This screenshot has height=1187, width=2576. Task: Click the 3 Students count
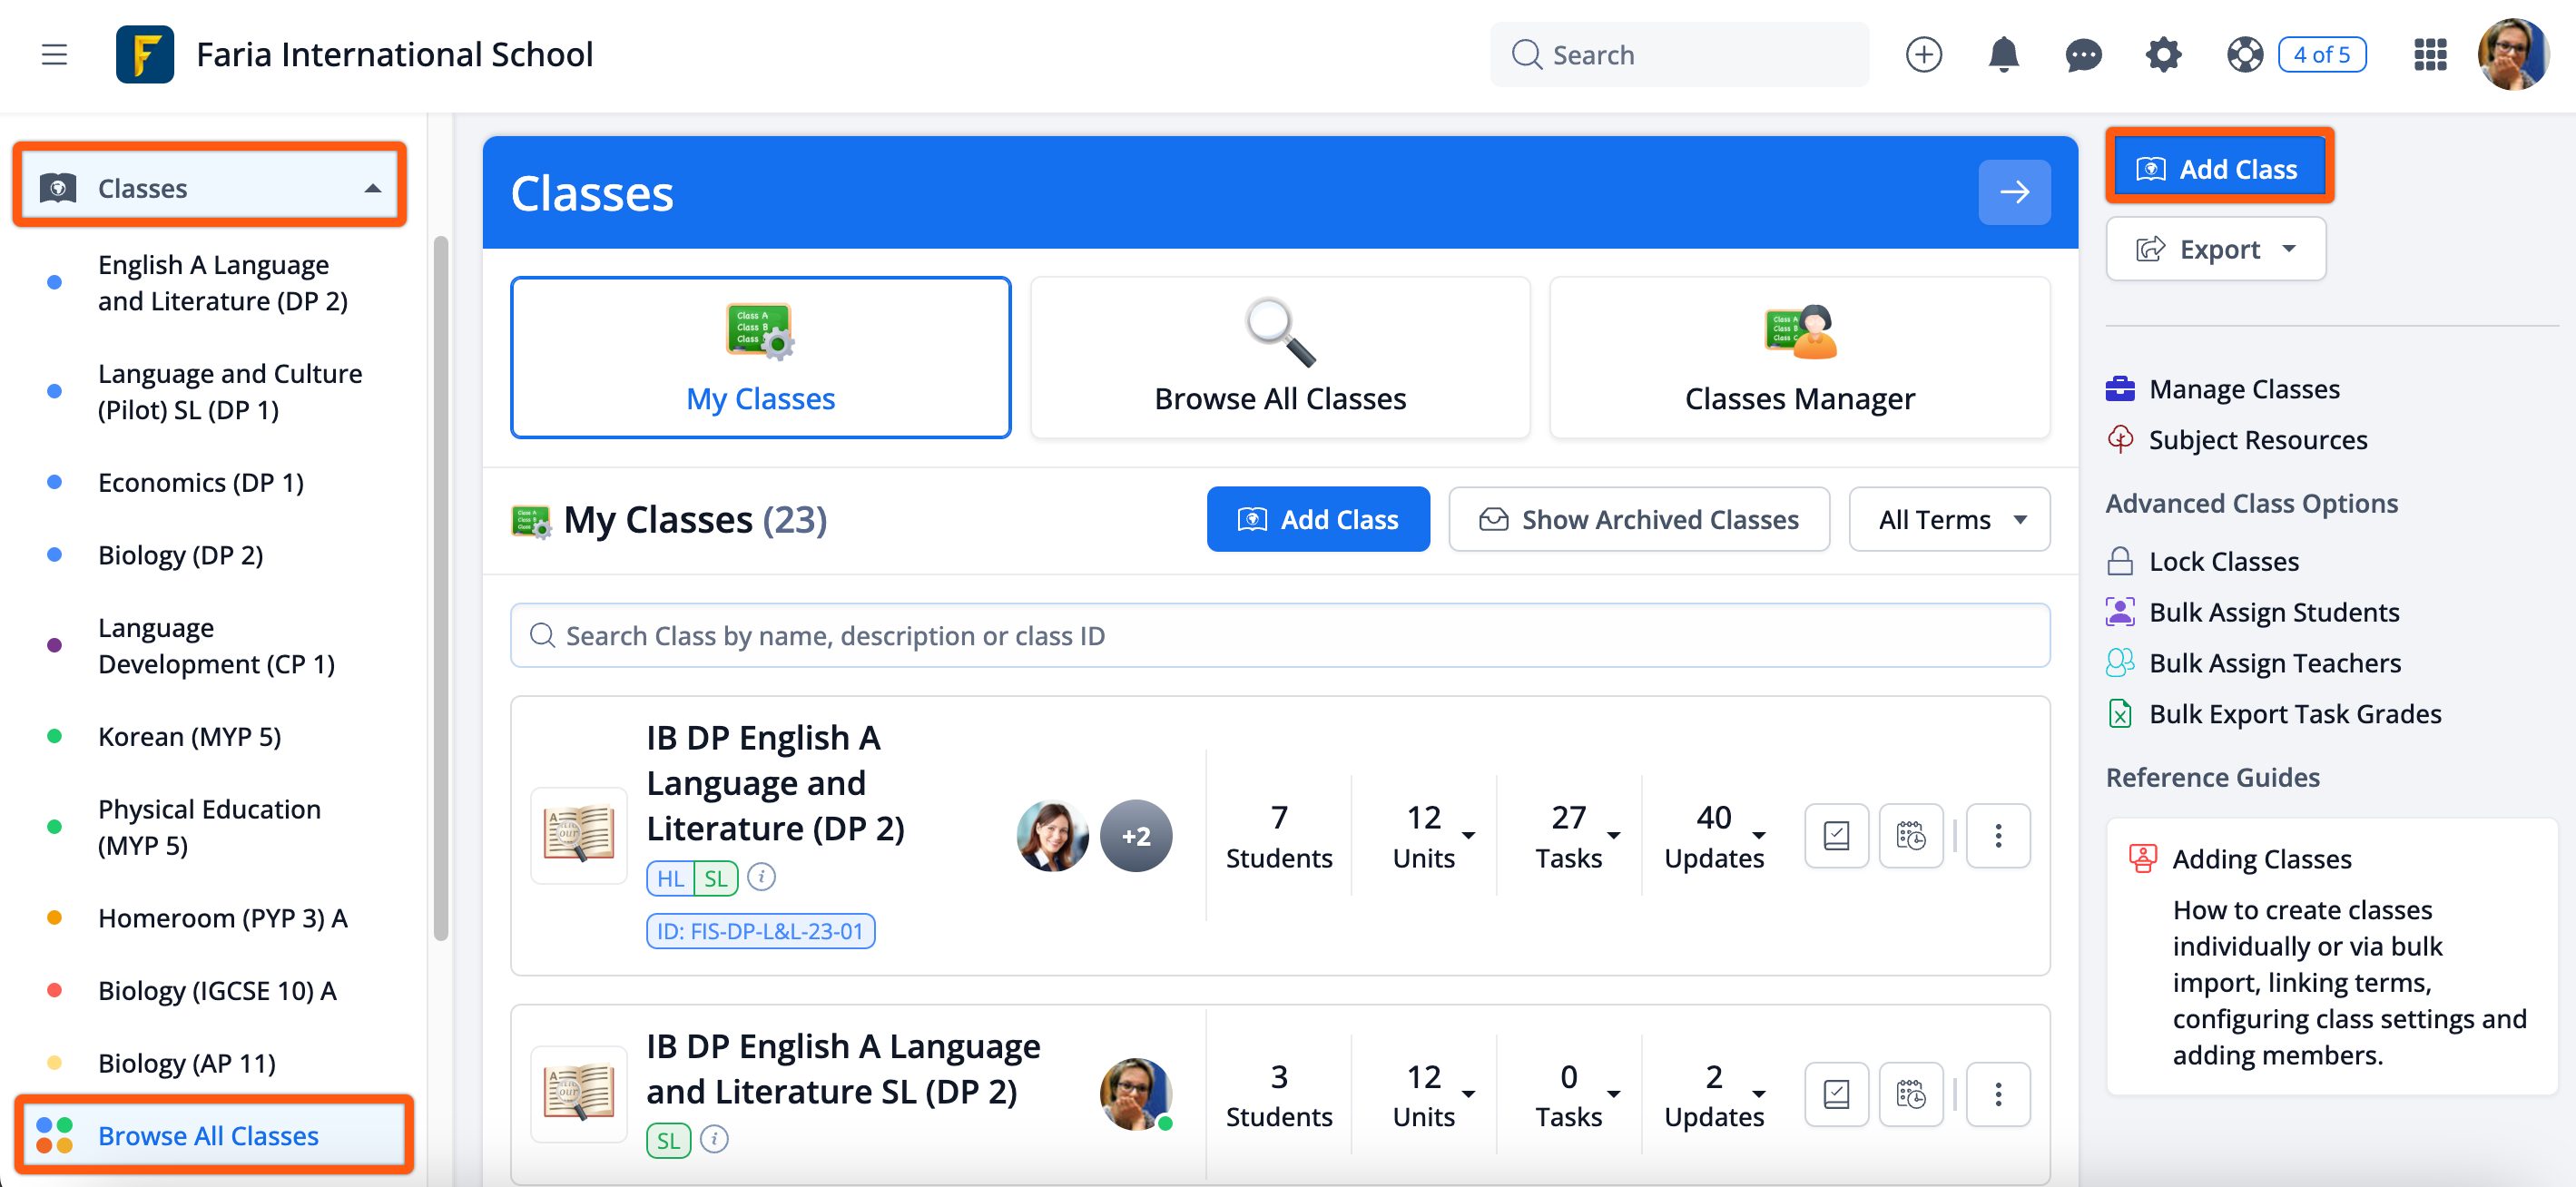coord(1278,1095)
